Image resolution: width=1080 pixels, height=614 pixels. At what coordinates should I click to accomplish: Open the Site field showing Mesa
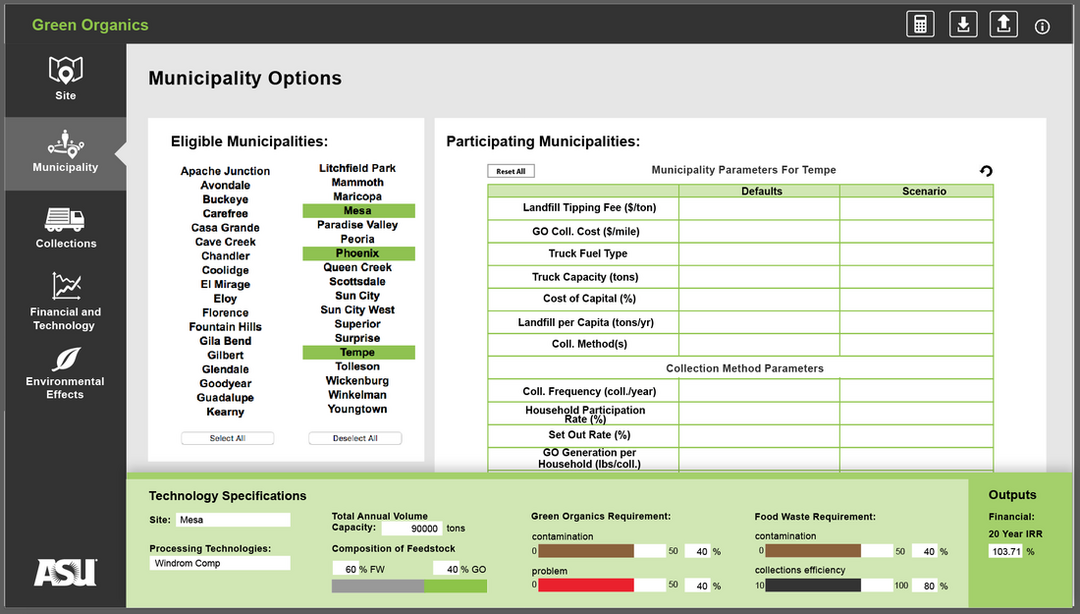232,520
